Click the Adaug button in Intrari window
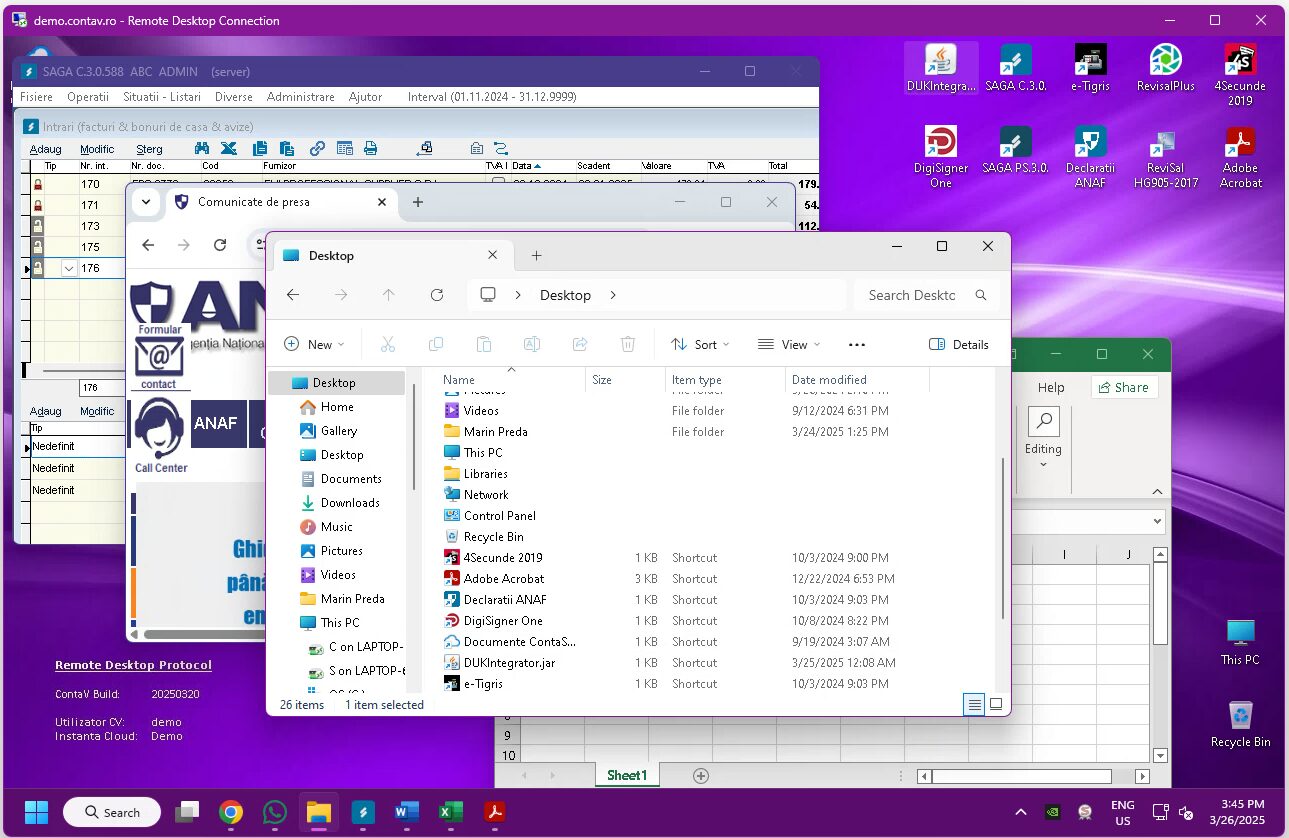The image size is (1289, 838). tap(45, 149)
